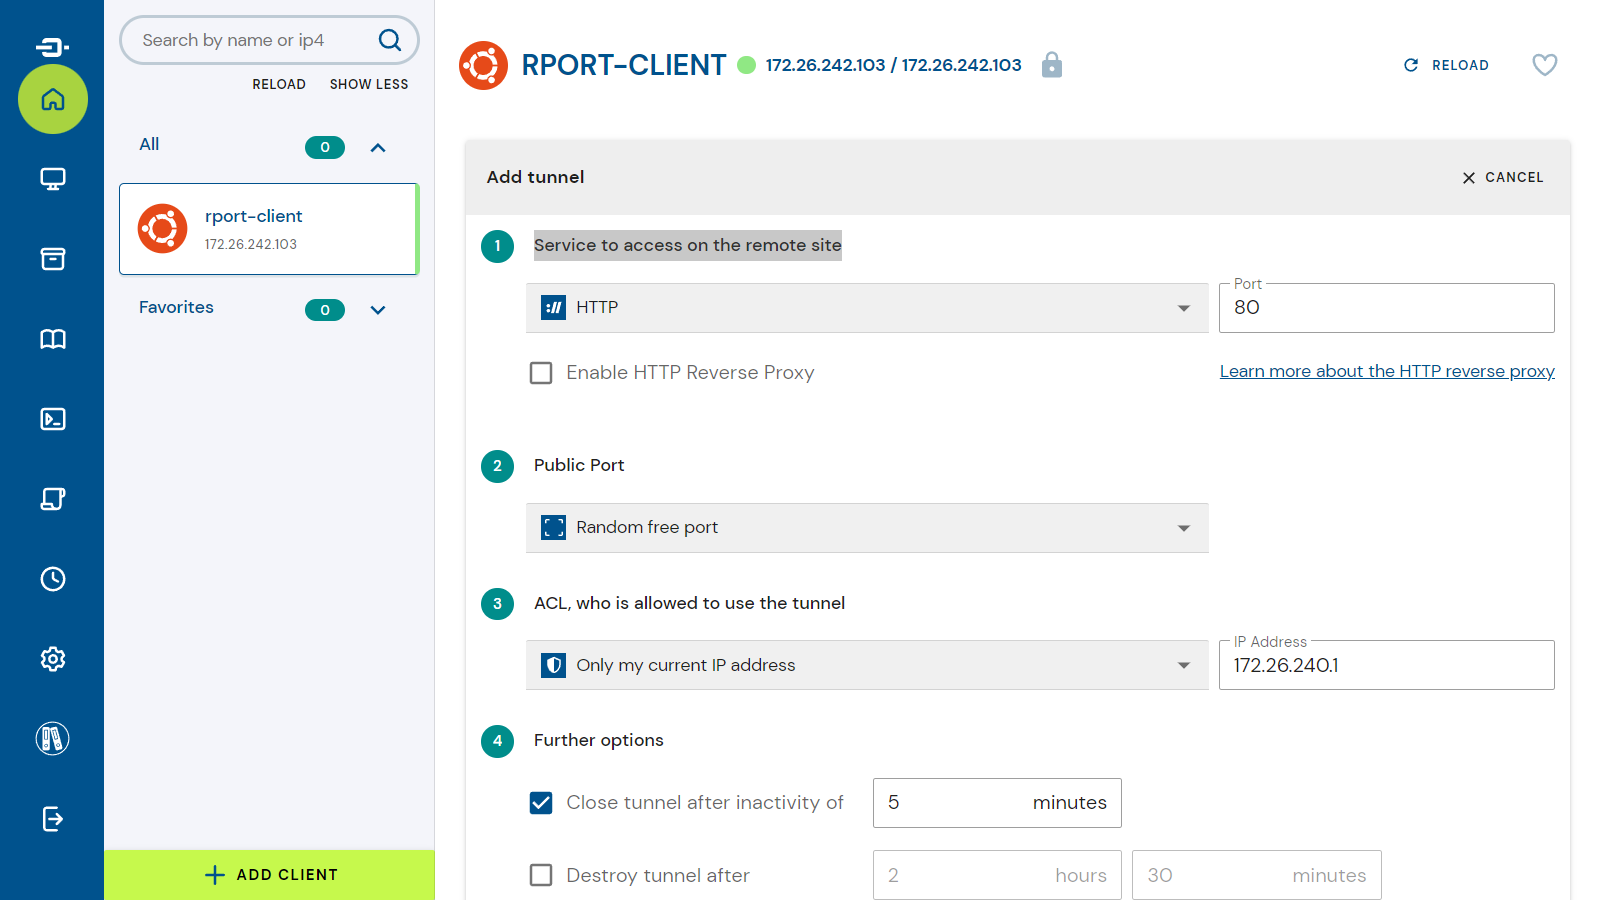Select the rport-client list entry
This screenshot has height=900, width=1600.
(268, 229)
